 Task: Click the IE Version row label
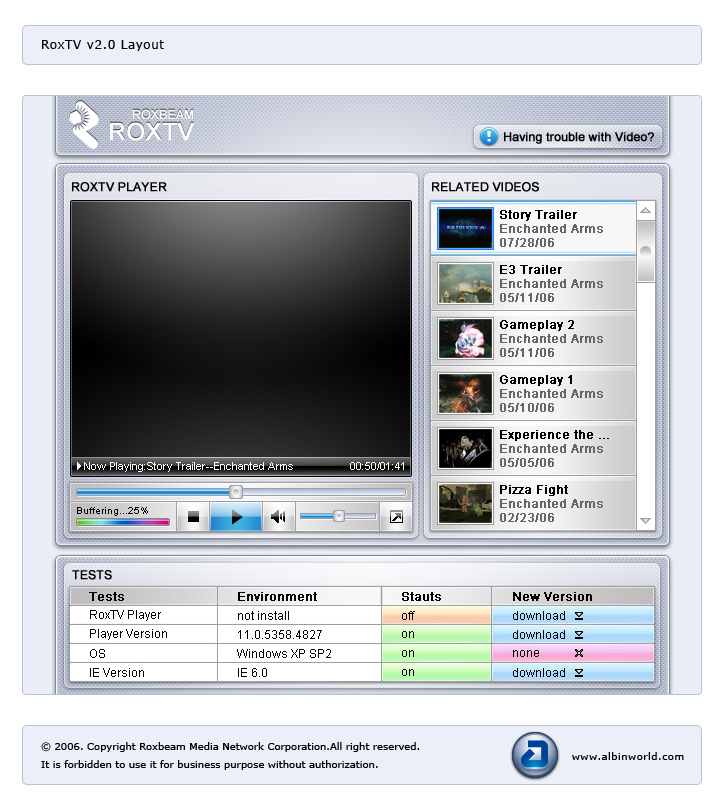pyautogui.click(x=117, y=673)
